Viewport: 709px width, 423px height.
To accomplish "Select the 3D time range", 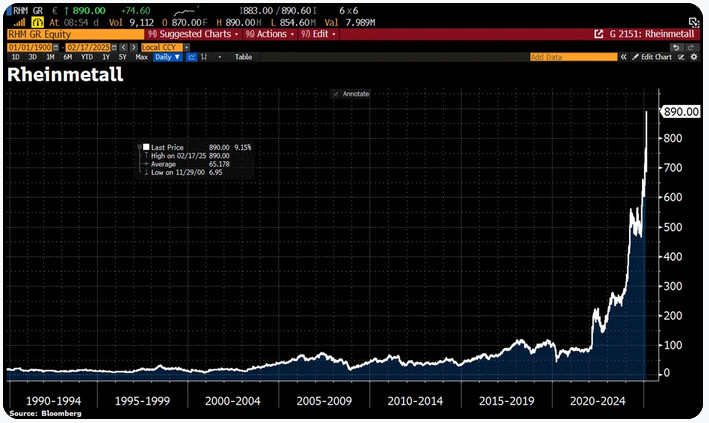I will pos(33,57).
